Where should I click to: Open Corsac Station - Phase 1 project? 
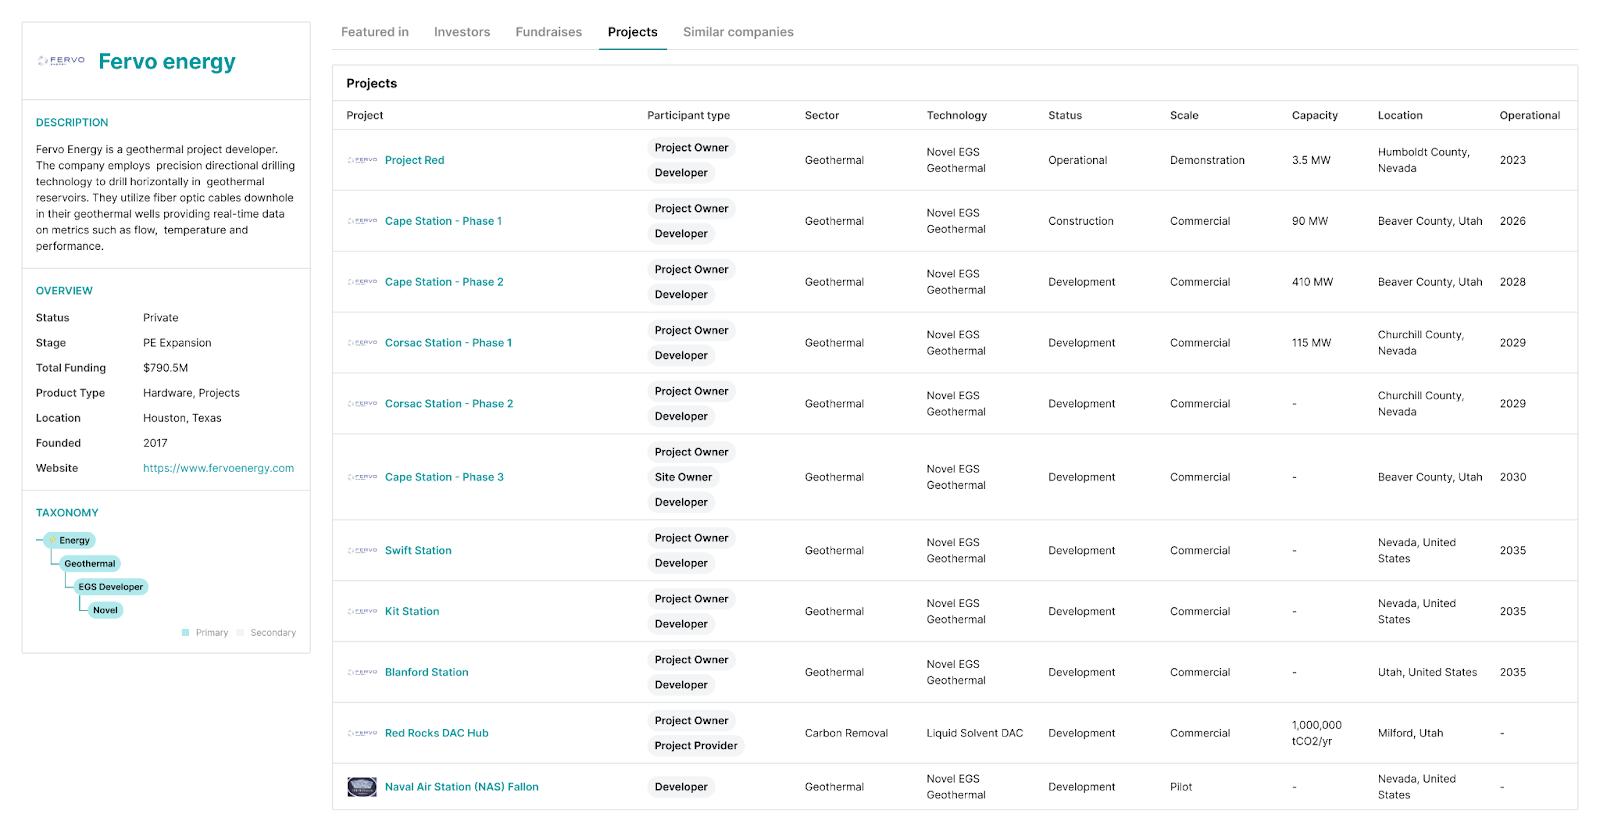point(449,343)
